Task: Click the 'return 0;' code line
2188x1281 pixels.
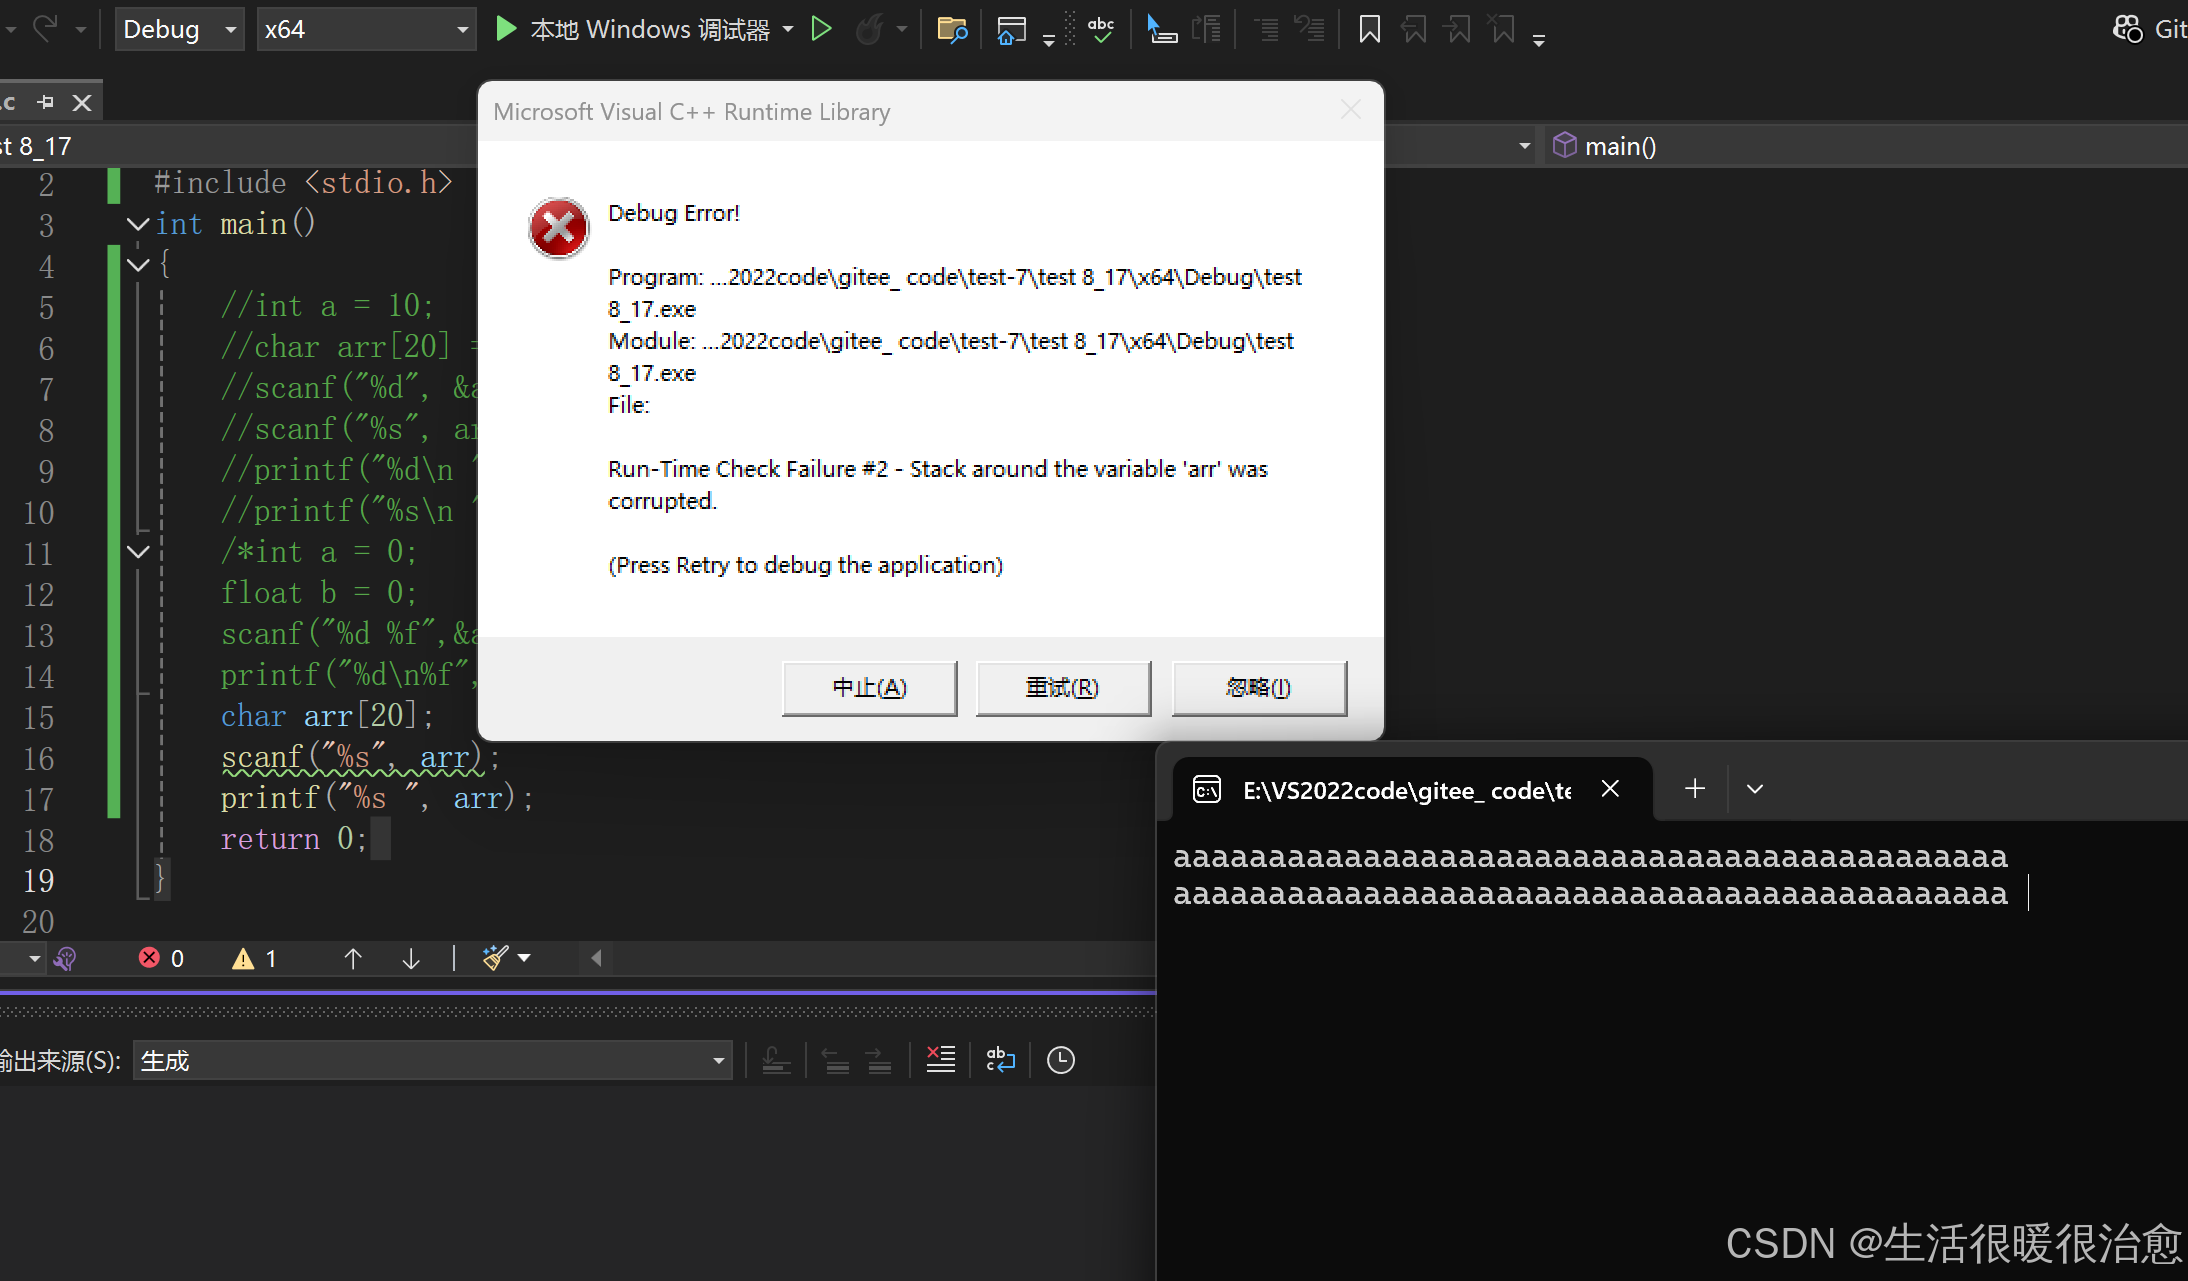Action: tap(294, 839)
